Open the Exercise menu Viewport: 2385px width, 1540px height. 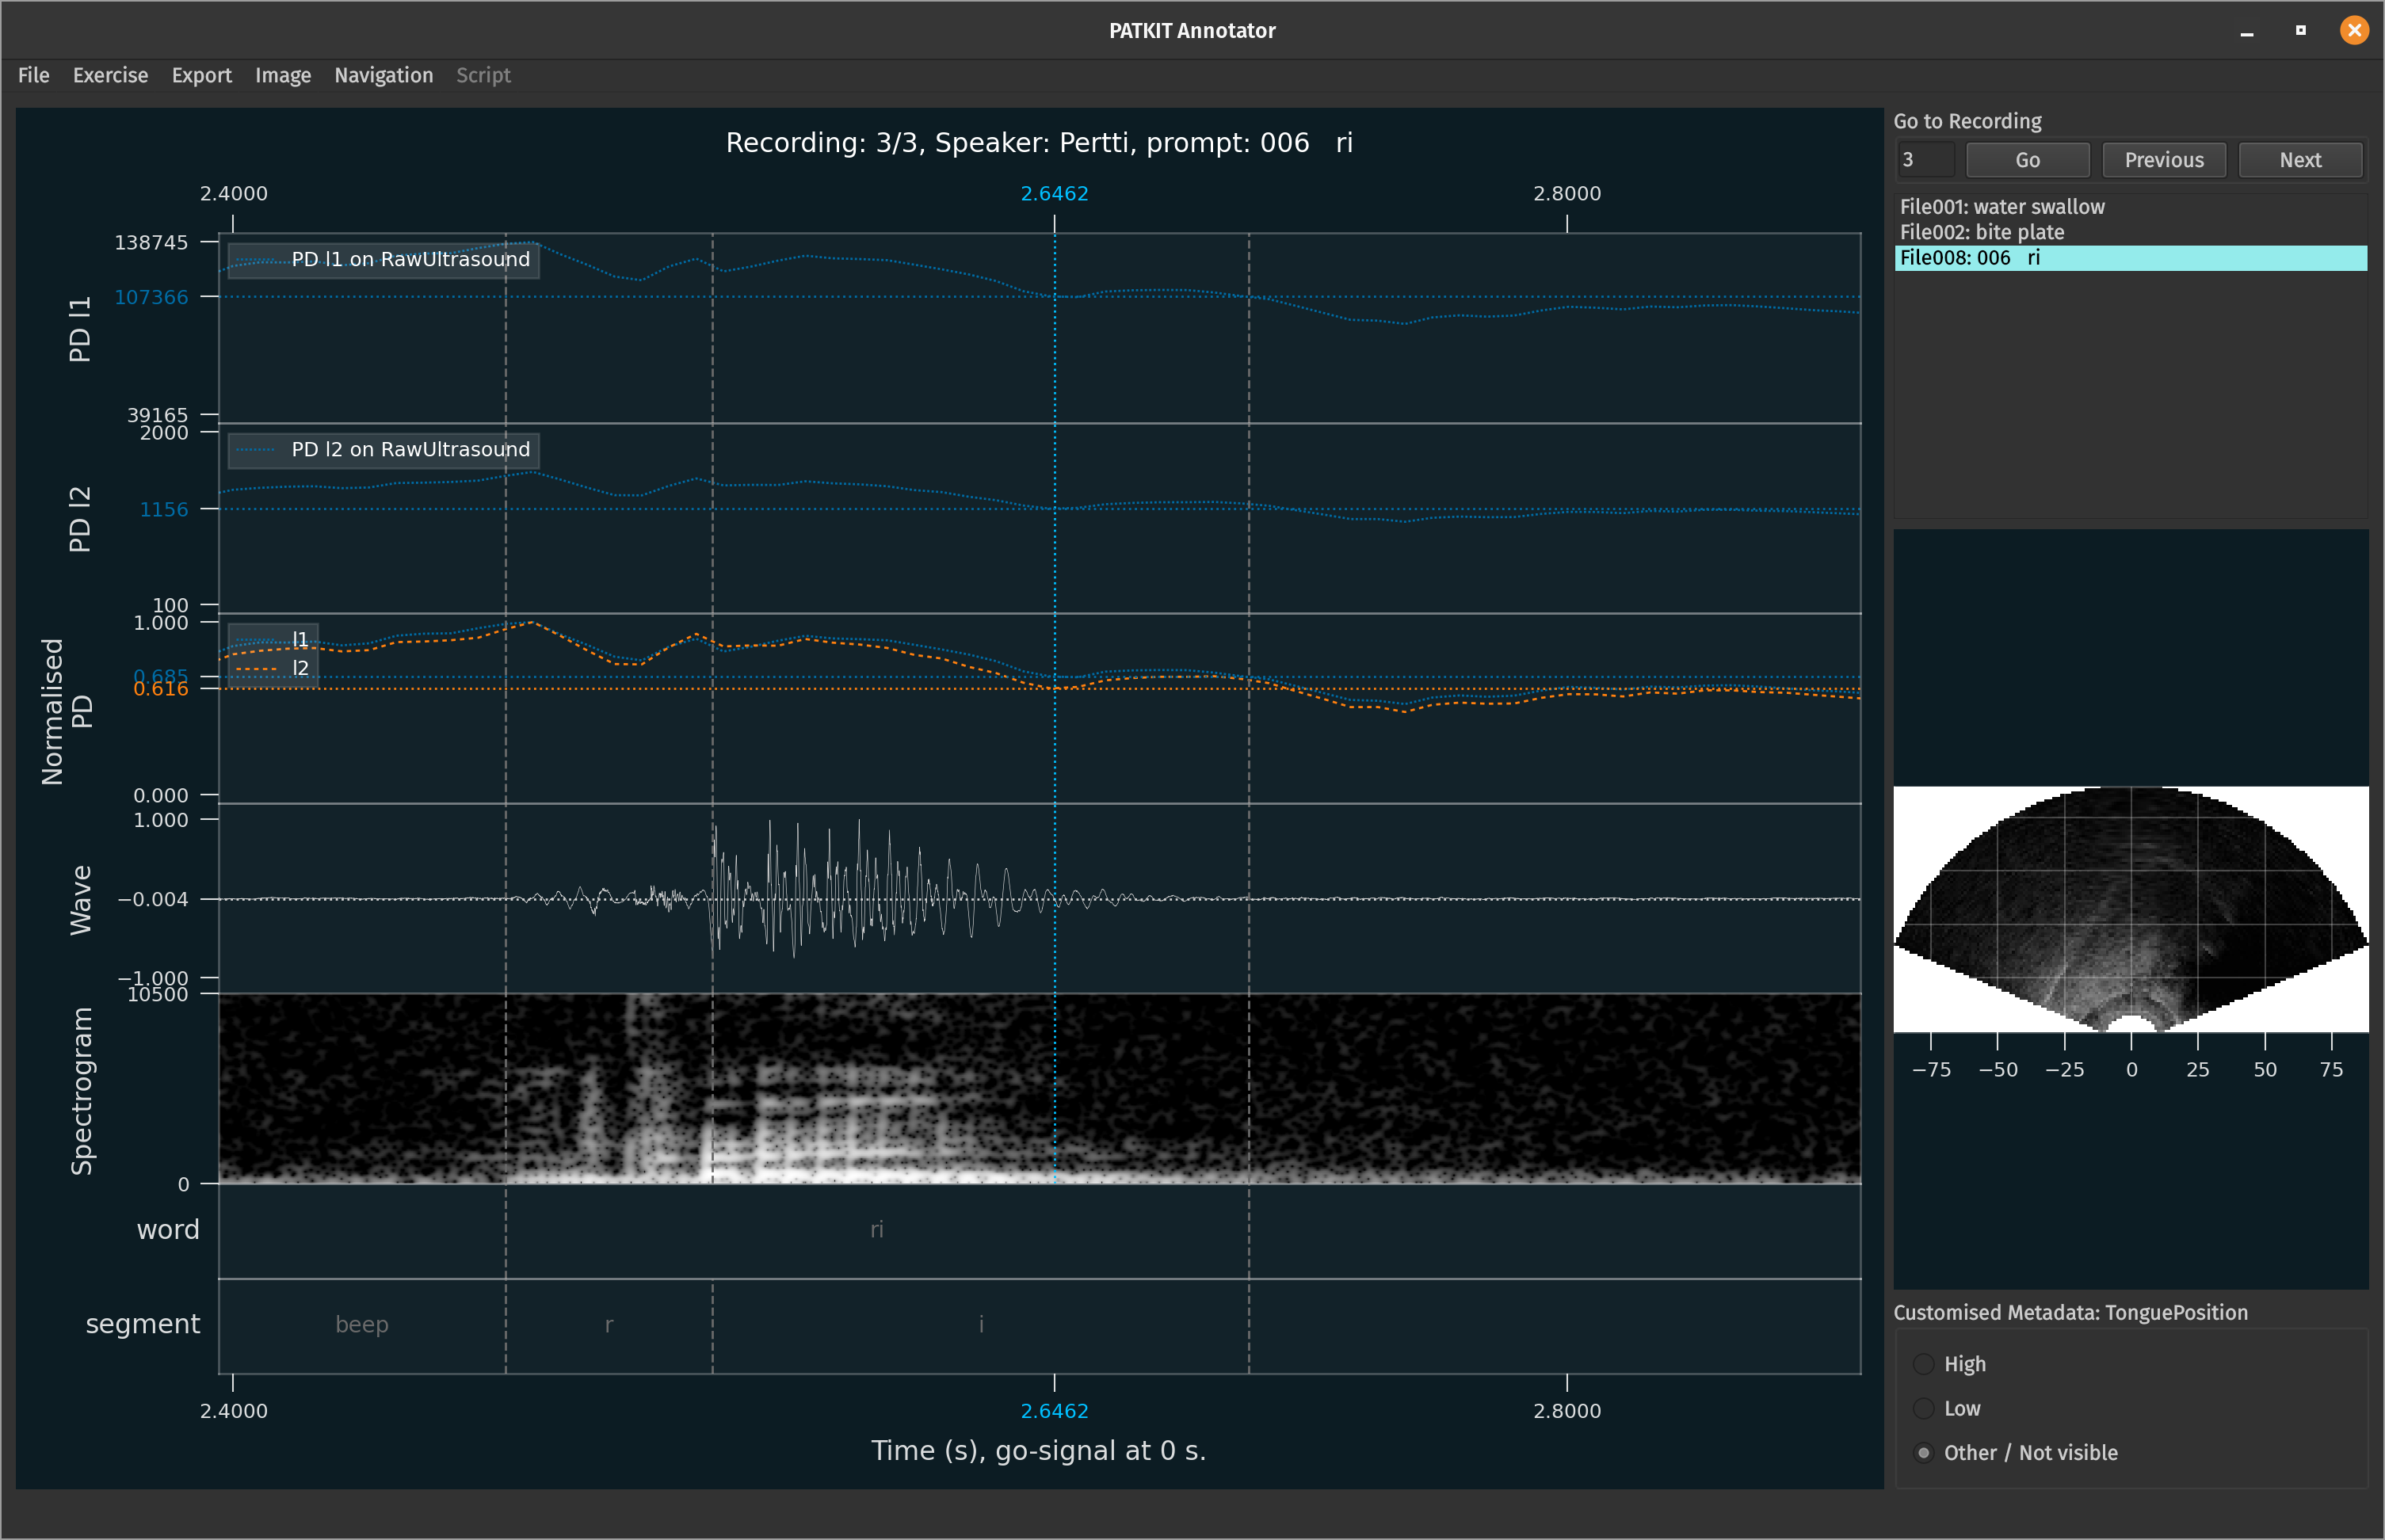pos(110,75)
